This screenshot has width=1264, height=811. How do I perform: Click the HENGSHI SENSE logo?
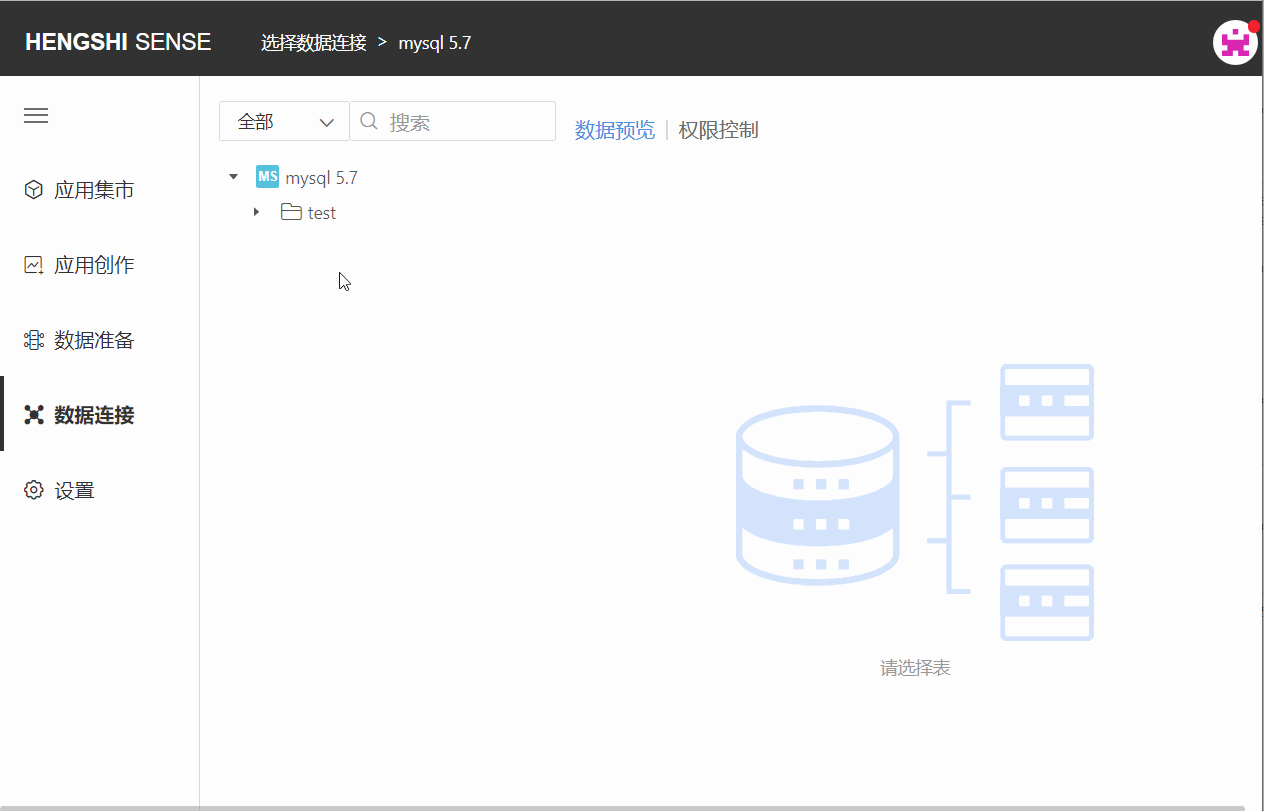point(118,42)
